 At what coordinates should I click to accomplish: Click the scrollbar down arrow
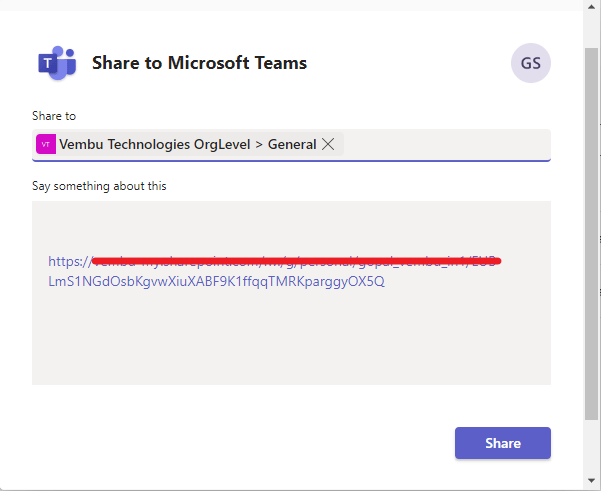(591, 480)
